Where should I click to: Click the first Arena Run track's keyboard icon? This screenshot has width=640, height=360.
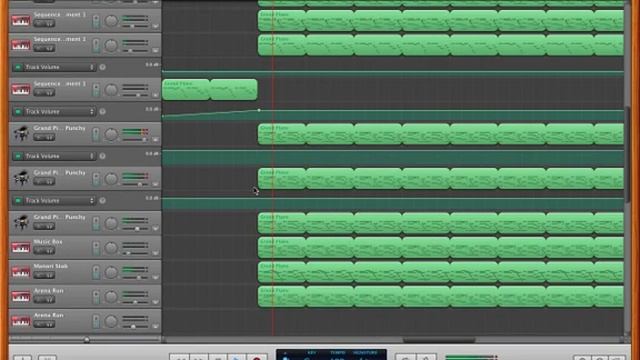[21, 297]
